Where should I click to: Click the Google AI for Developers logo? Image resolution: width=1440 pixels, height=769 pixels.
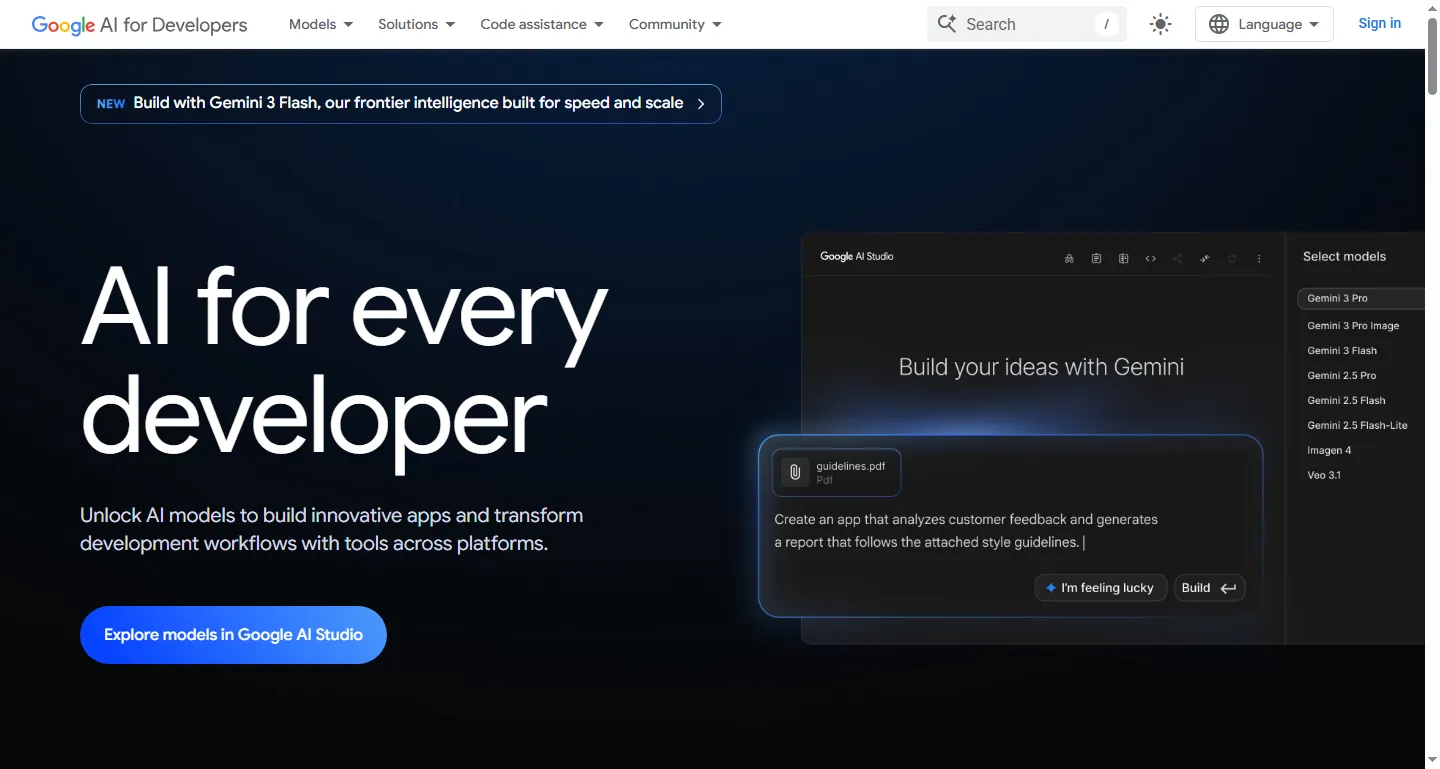(139, 25)
